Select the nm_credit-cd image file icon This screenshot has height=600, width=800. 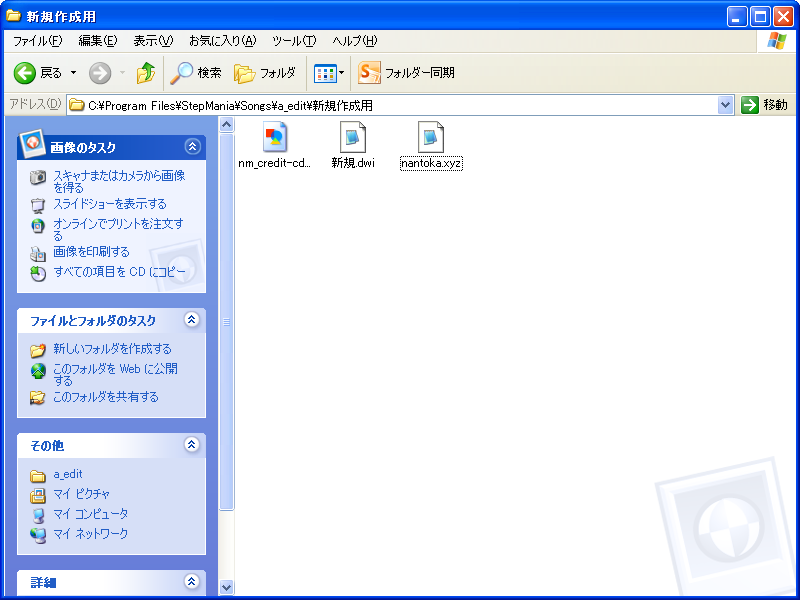(x=275, y=137)
